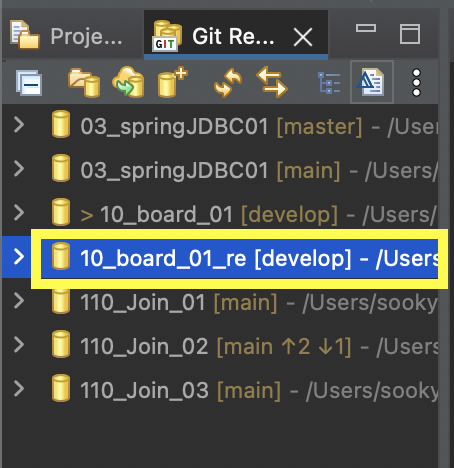The width and height of the screenshot is (454, 468).
Task: Expand the 03_springJDBC01 [main] repository
Action: click(x=19, y=169)
